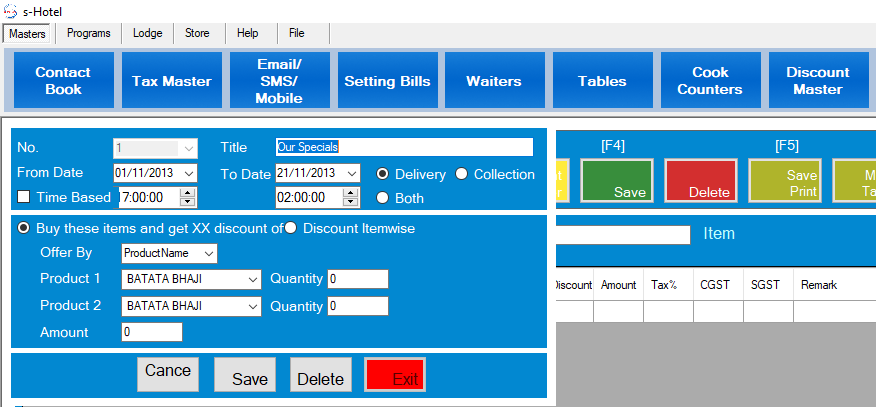Open Email/SMS/Mobile settings tile
Viewport: 876px width, 407px height.
pyautogui.click(x=279, y=81)
